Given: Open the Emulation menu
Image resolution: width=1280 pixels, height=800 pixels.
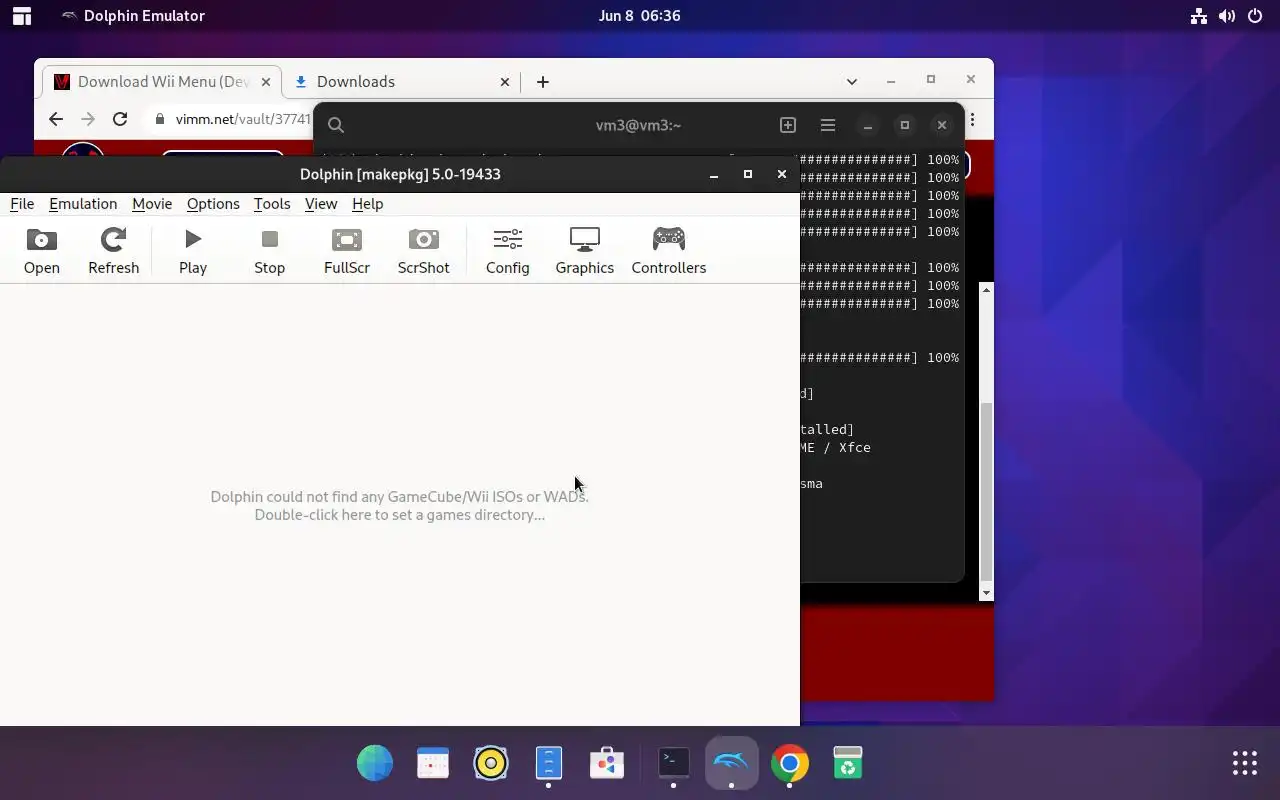Looking at the screenshot, I should click(83, 204).
